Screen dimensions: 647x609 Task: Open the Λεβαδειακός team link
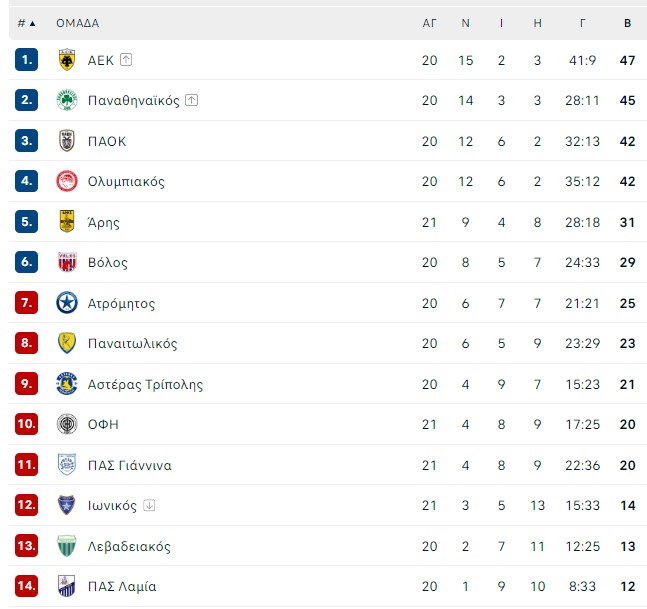(129, 546)
